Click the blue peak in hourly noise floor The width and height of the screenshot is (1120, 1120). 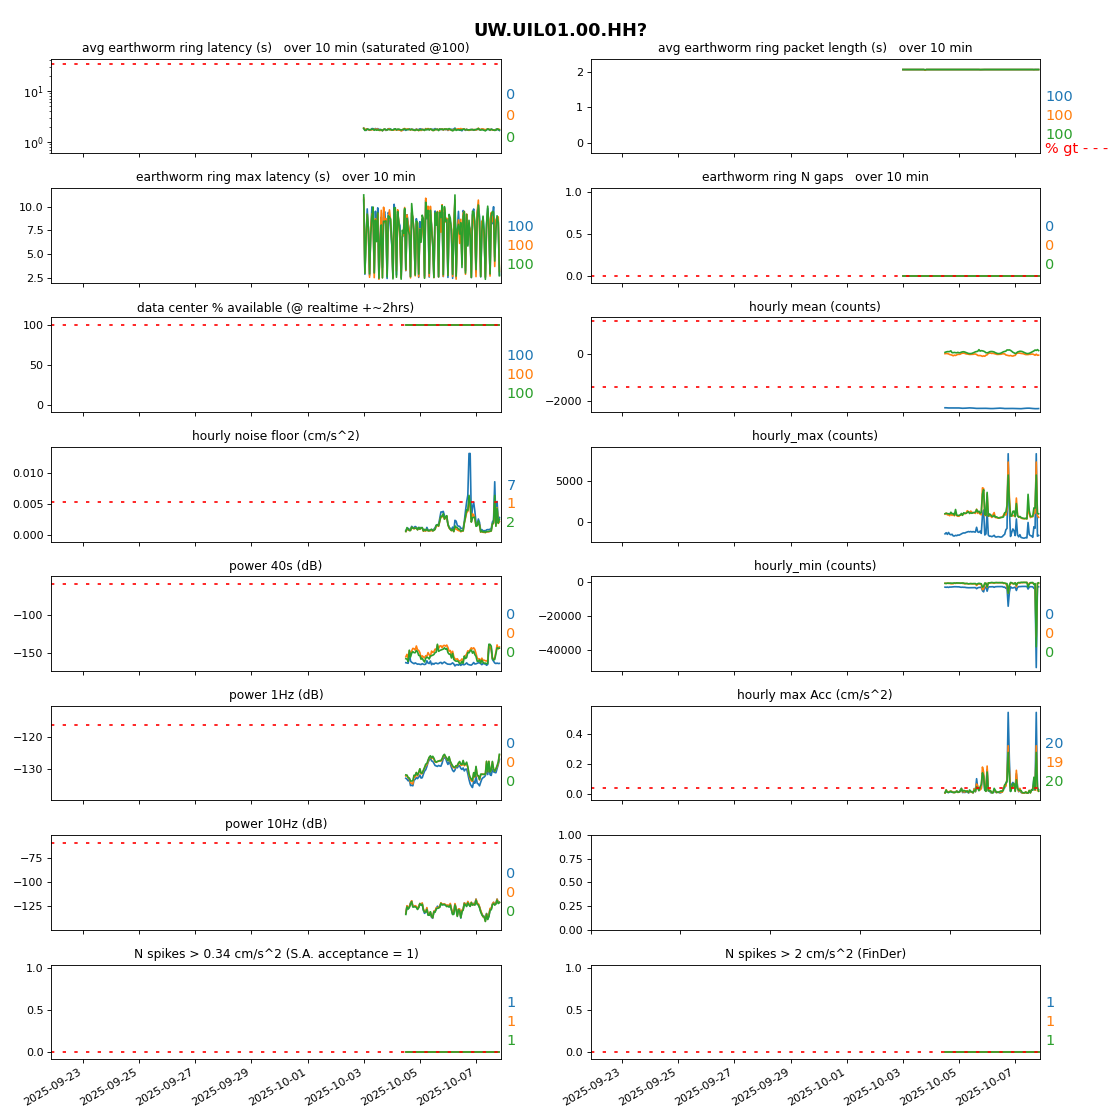[x=469, y=455]
